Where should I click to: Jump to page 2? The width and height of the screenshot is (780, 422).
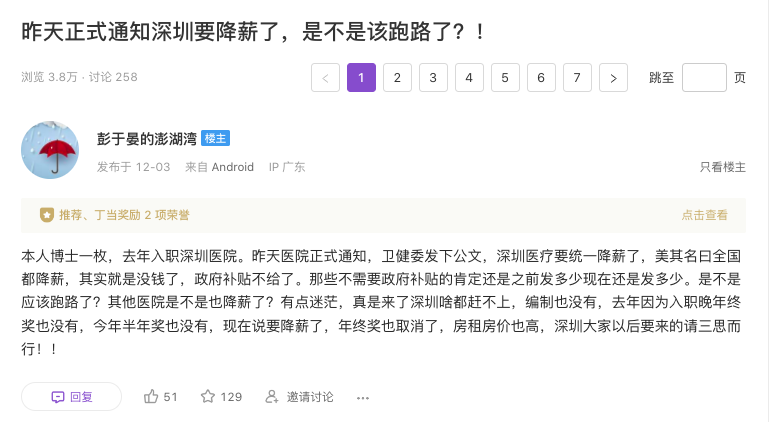(397, 77)
